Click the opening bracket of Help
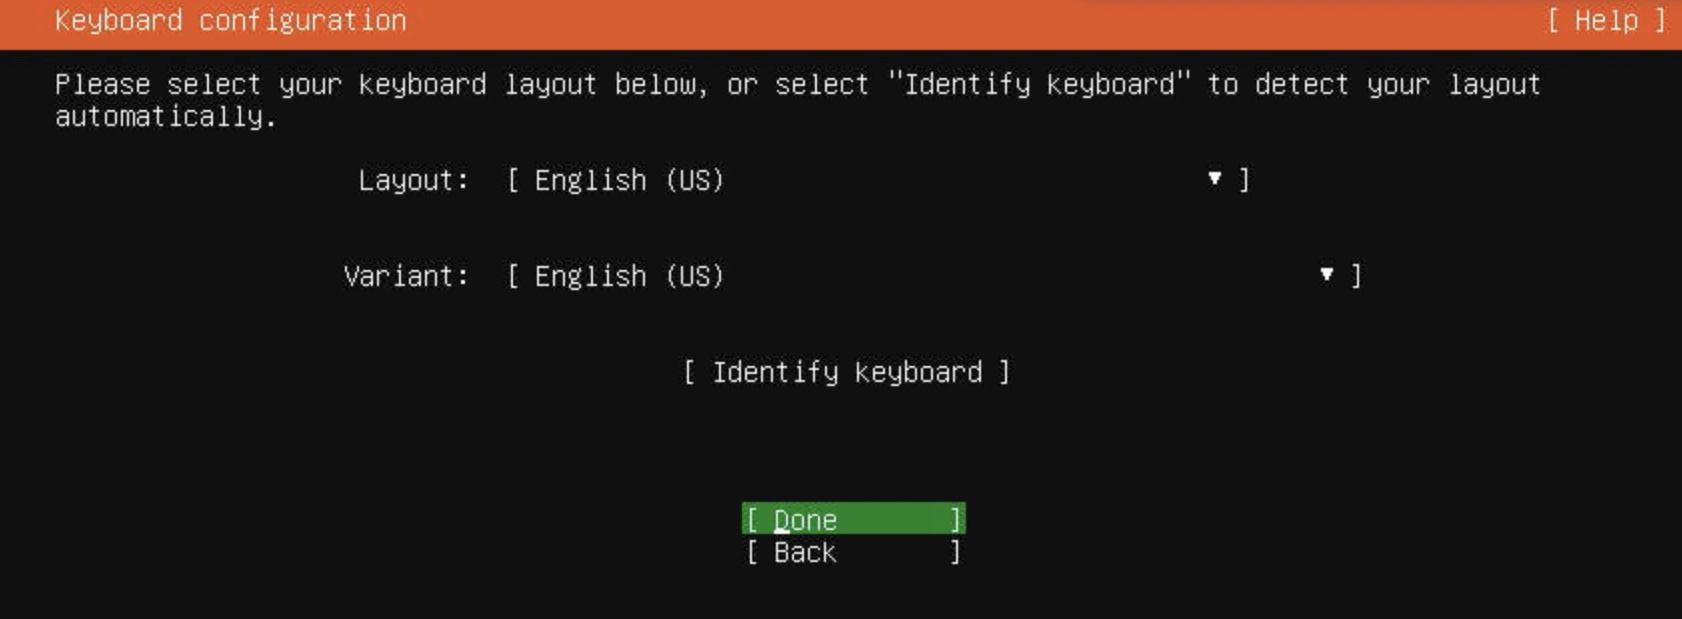 click(1553, 21)
